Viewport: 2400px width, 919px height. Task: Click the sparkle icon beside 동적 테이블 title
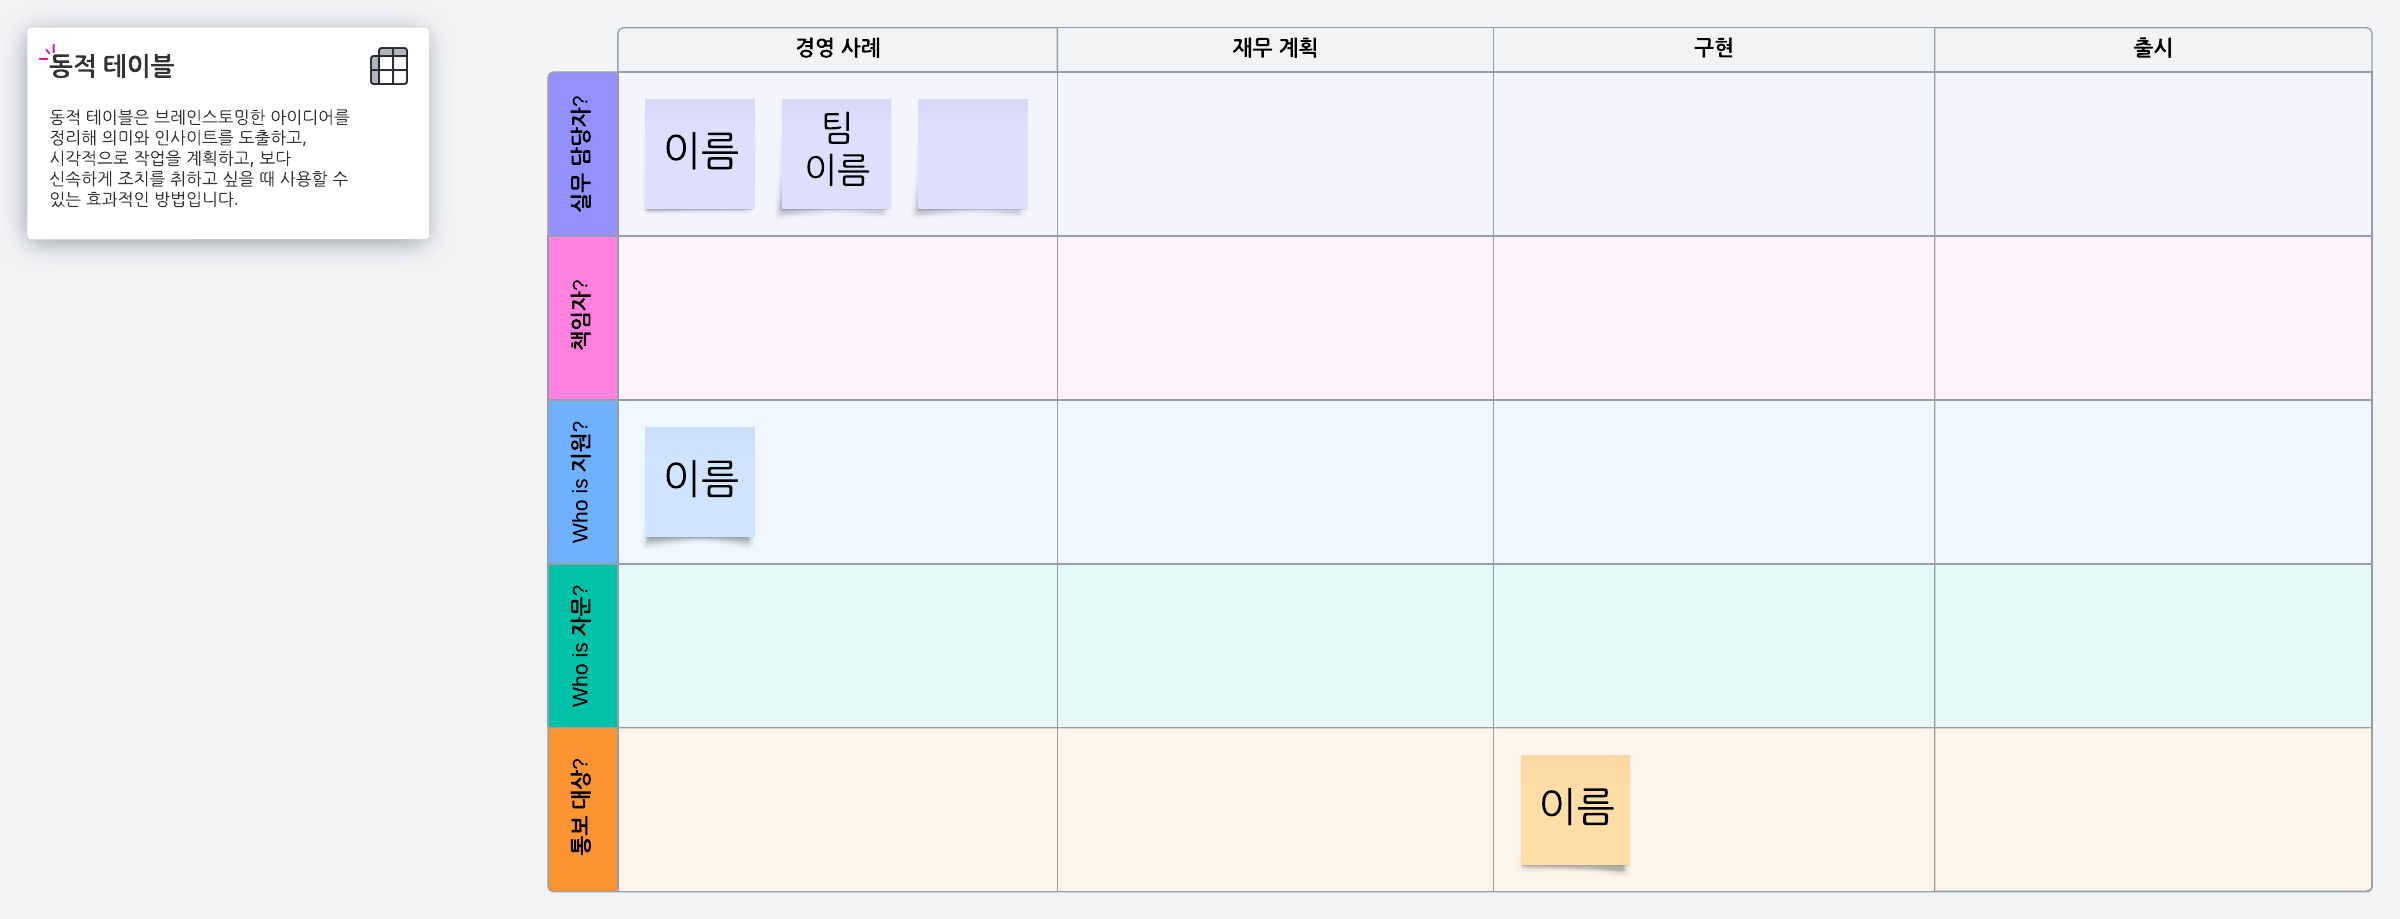[47, 54]
